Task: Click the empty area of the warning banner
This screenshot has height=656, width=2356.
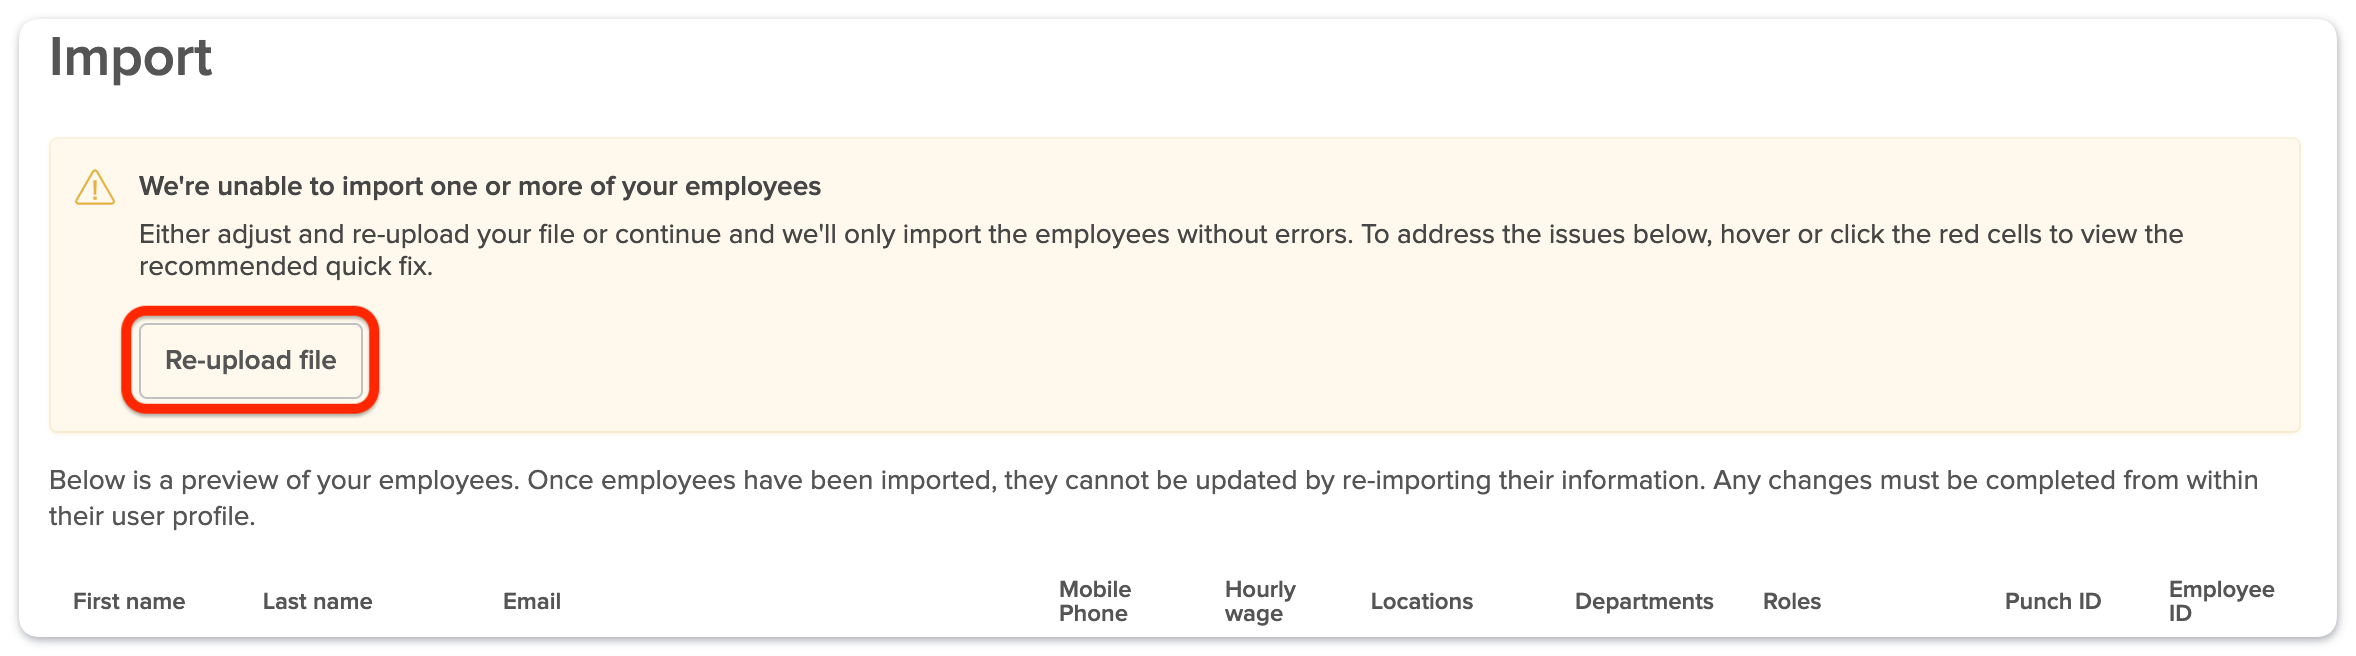Action: (1300, 360)
